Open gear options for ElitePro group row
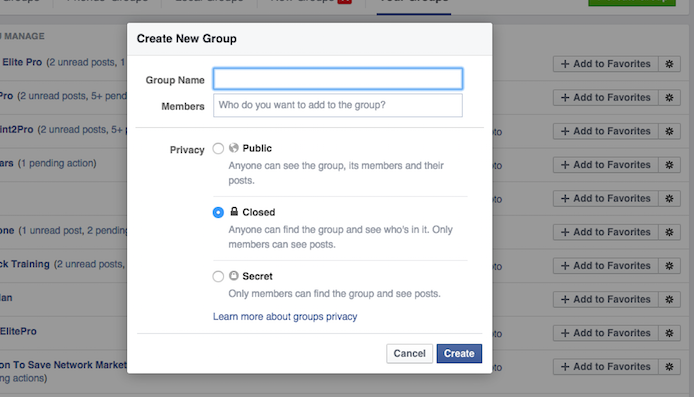 click(x=669, y=333)
